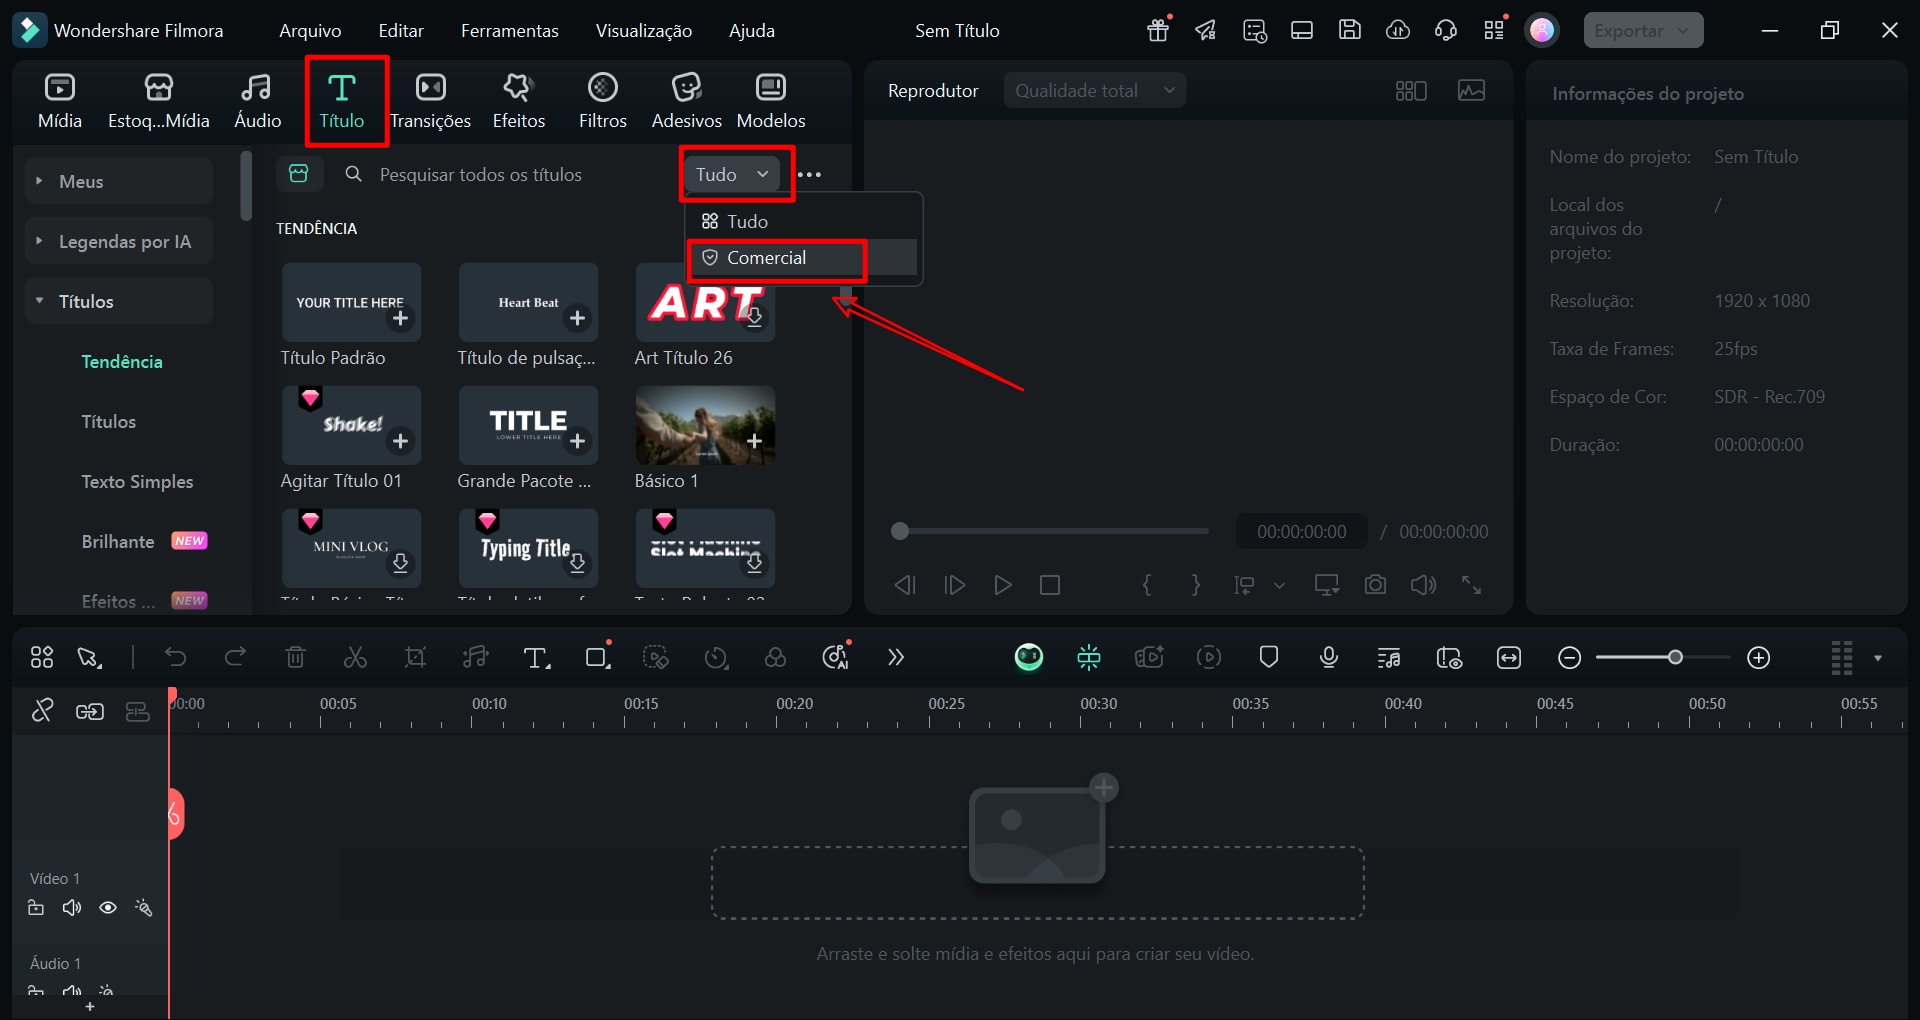Expand Legendas por IA category
Screen dimensions: 1920x1020
(x=119, y=241)
